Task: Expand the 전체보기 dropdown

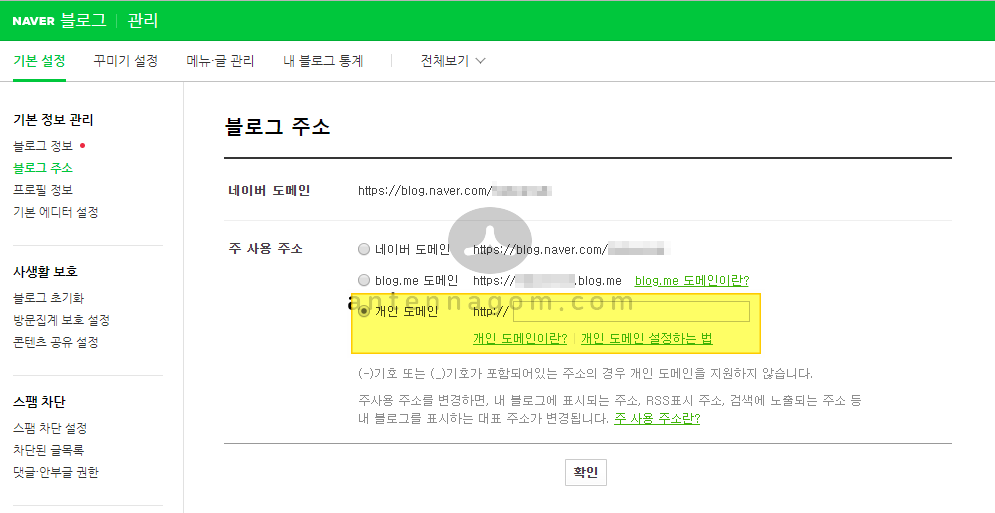Action: click(x=452, y=61)
